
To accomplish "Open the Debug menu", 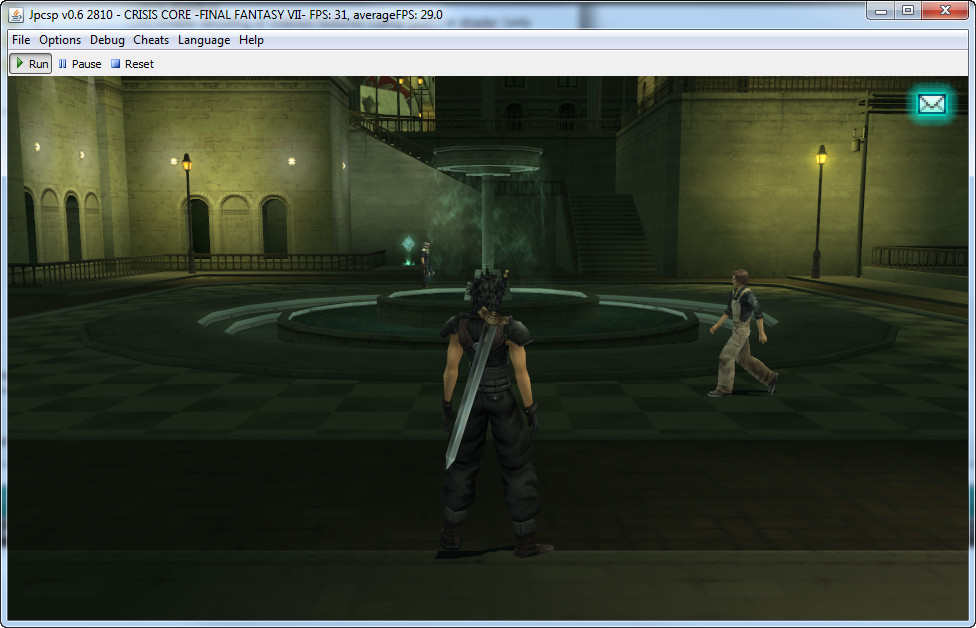I will 107,40.
